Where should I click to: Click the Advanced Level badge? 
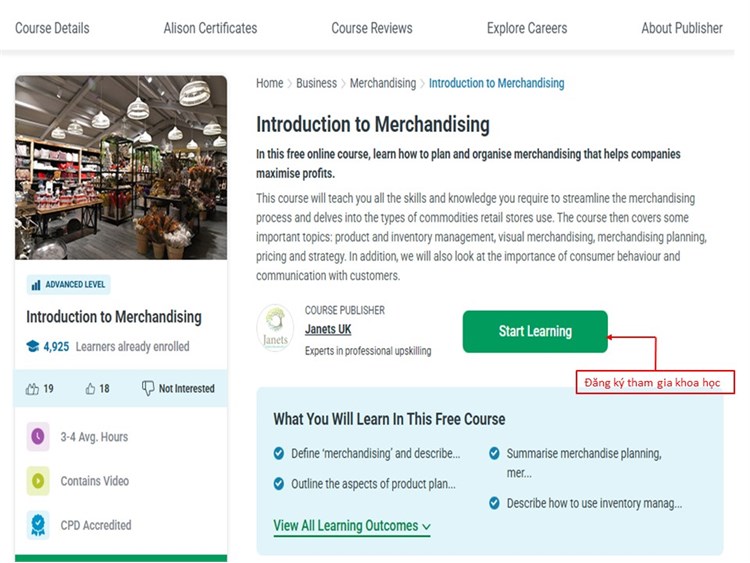point(68,284)
